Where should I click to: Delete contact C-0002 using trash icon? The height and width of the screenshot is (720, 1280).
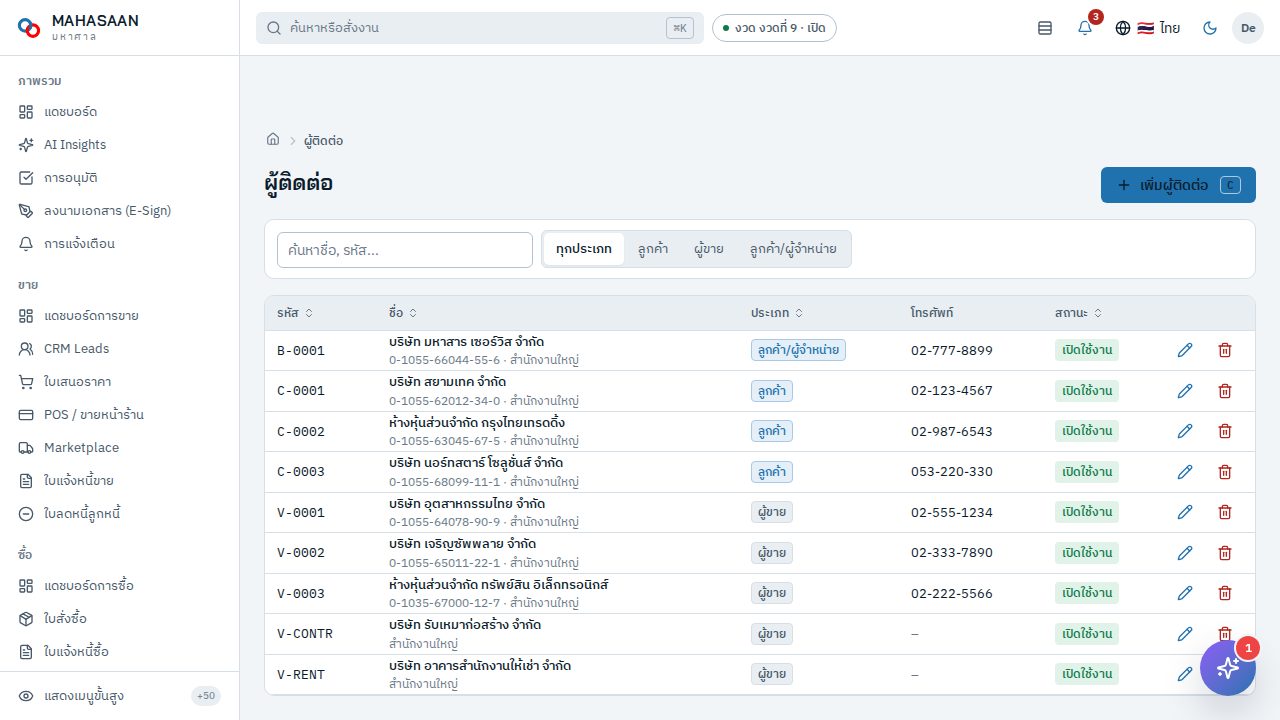click(x=1225, y=431)
